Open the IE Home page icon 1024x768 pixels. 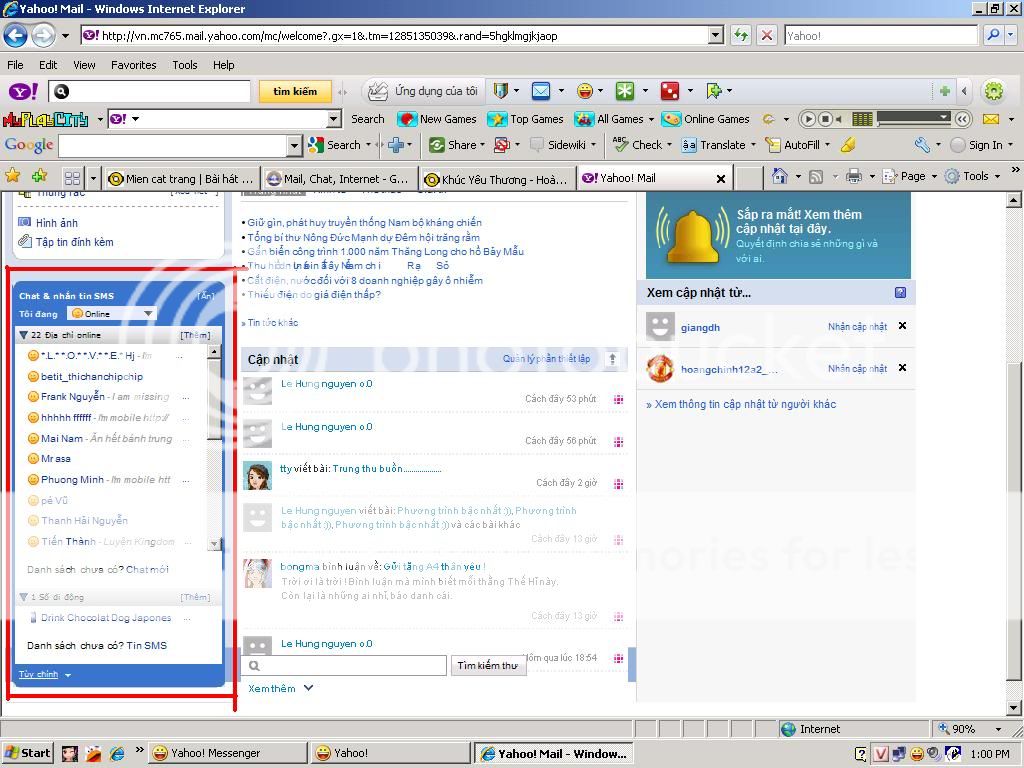click(x=780, y=177)
